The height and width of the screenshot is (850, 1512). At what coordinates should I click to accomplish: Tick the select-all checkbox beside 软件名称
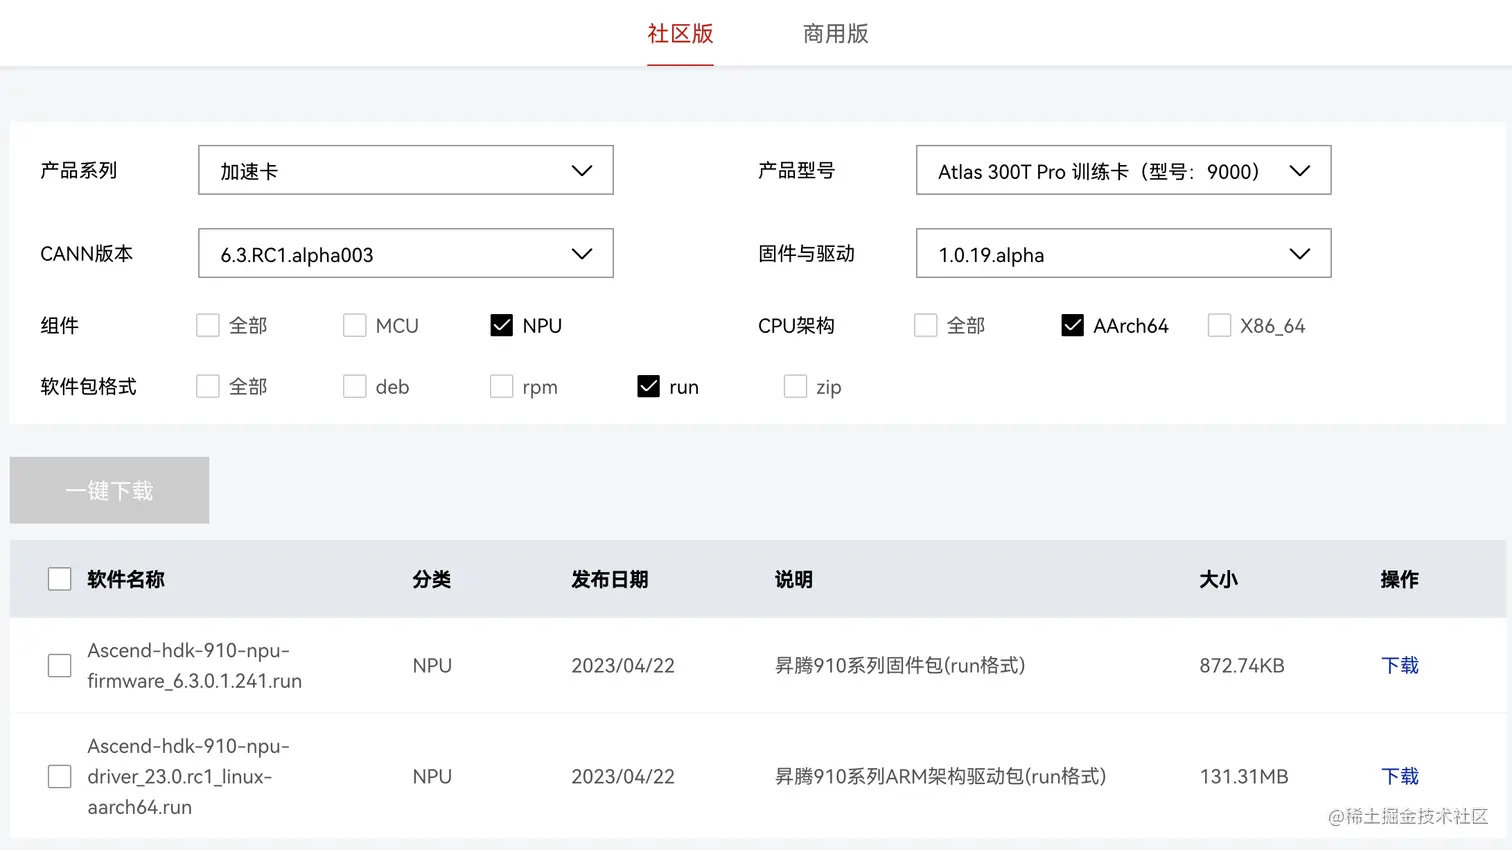(x=60, y=579)
